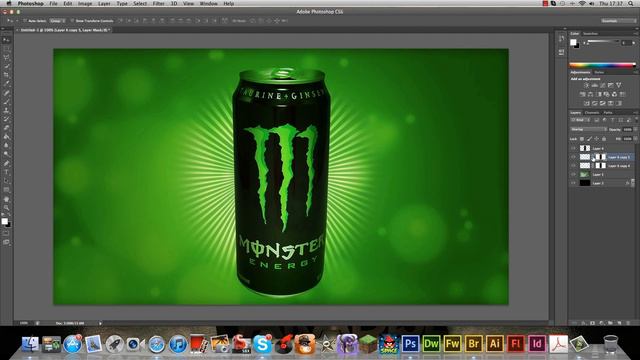Open Illustrator from the Dock
Screen dimensions: 640x360
point(495,344)
